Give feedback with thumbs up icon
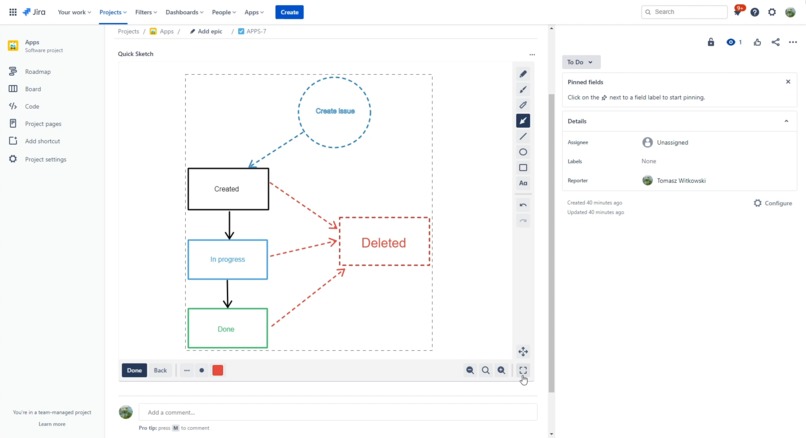This screenshot has width=806, height=438. pyautogui.click(x=757, y=42)
